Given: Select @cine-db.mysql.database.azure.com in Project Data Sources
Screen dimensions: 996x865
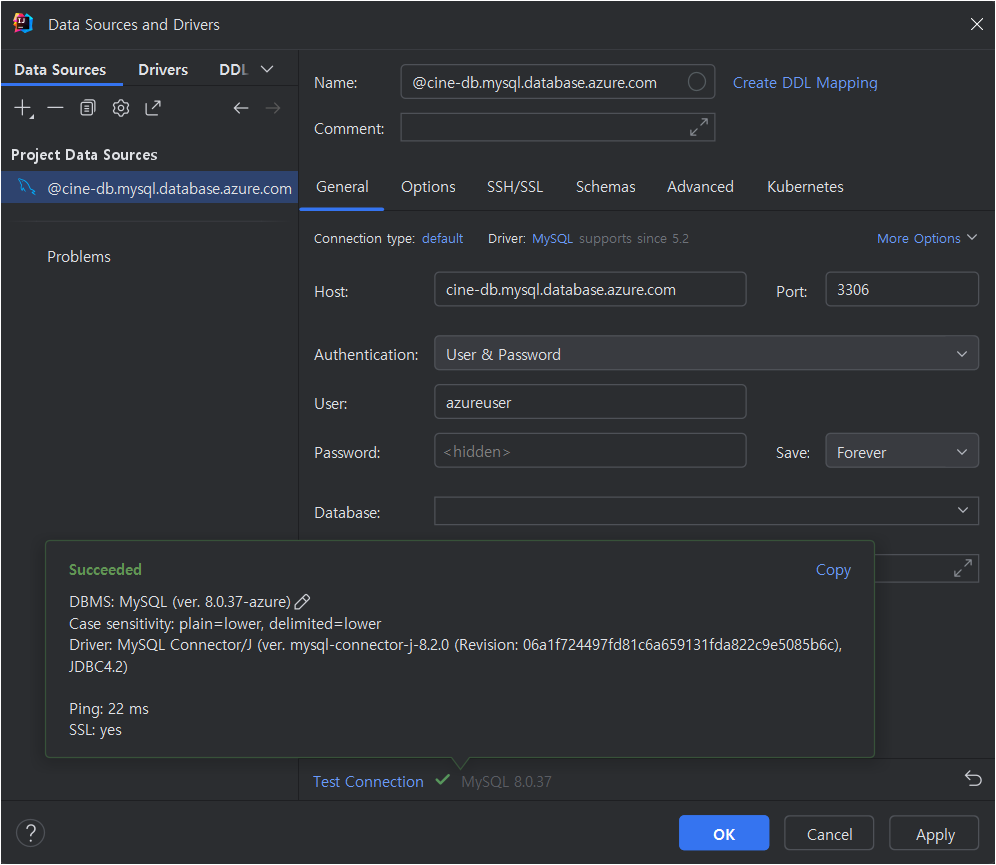Looking at the screenshot, I should [150, 187].
